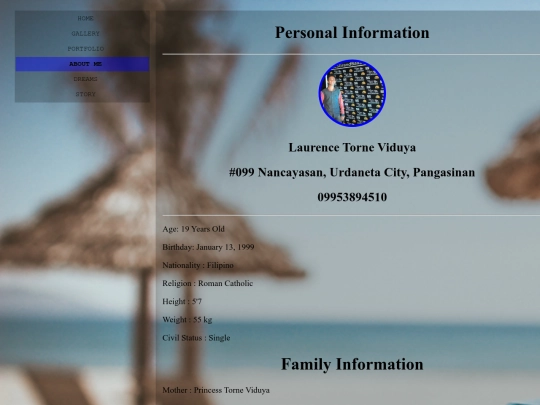Click the Family Information heading

[352, 364]
